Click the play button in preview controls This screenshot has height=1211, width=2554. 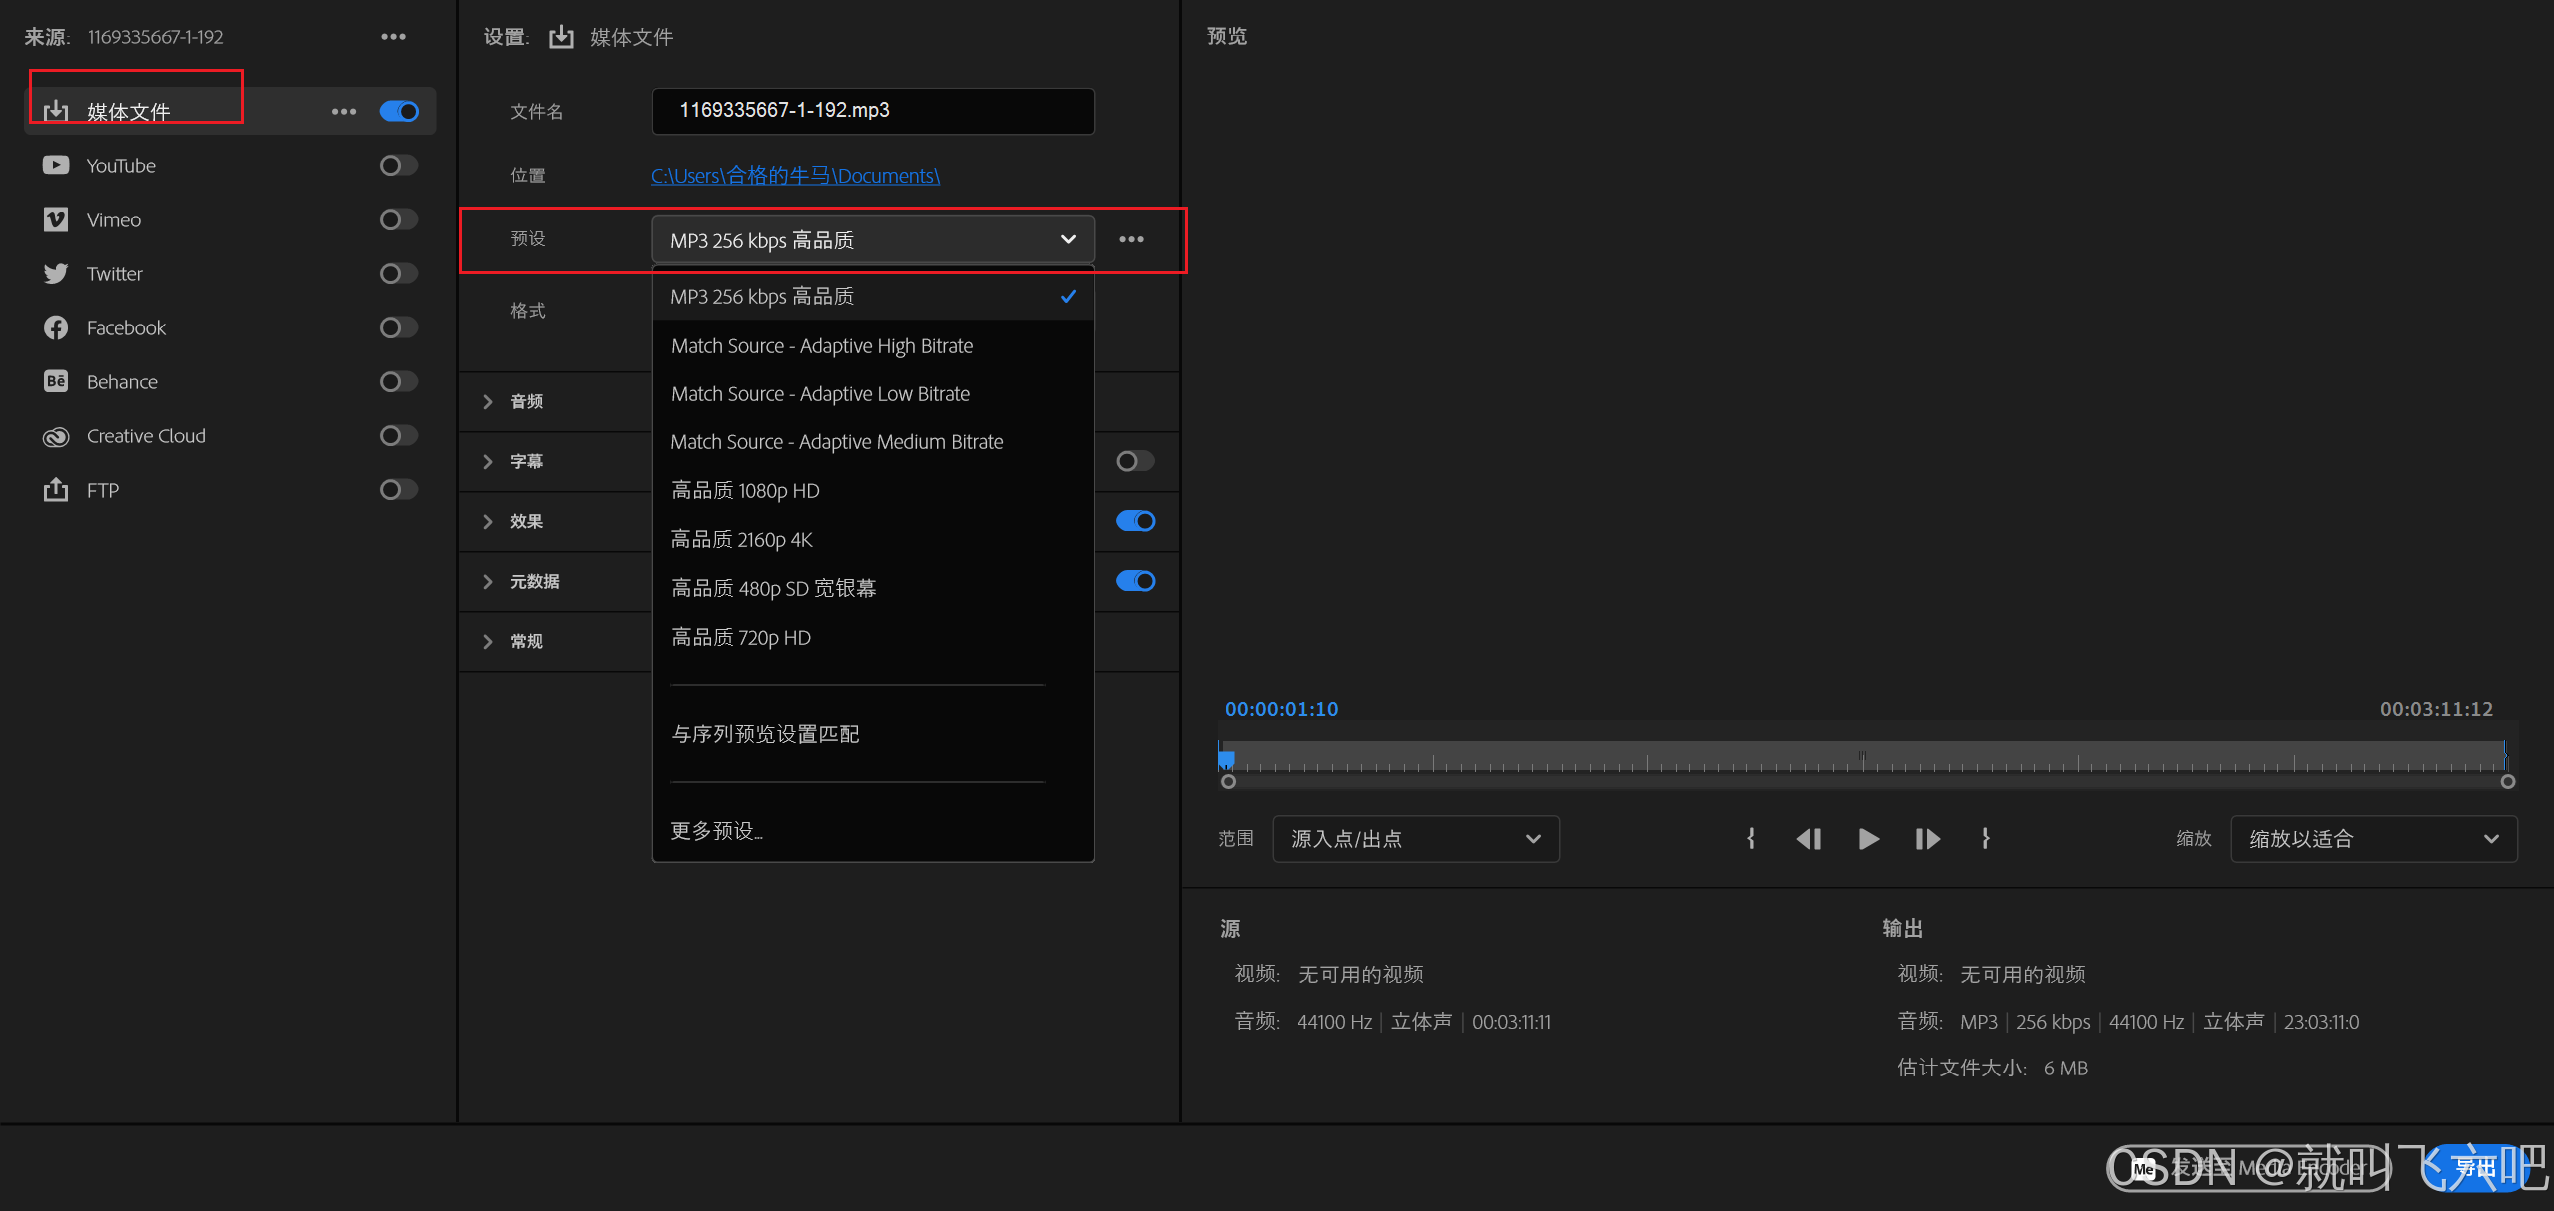tap(1868, 839)
